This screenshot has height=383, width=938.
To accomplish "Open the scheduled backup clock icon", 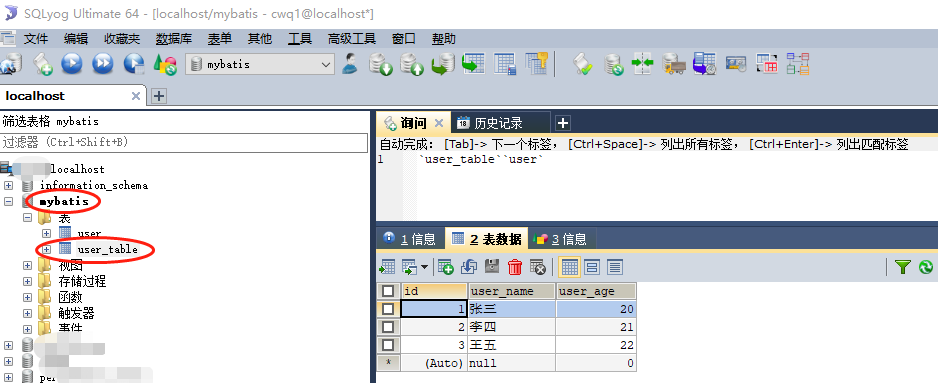I will (x=705, y=64).
